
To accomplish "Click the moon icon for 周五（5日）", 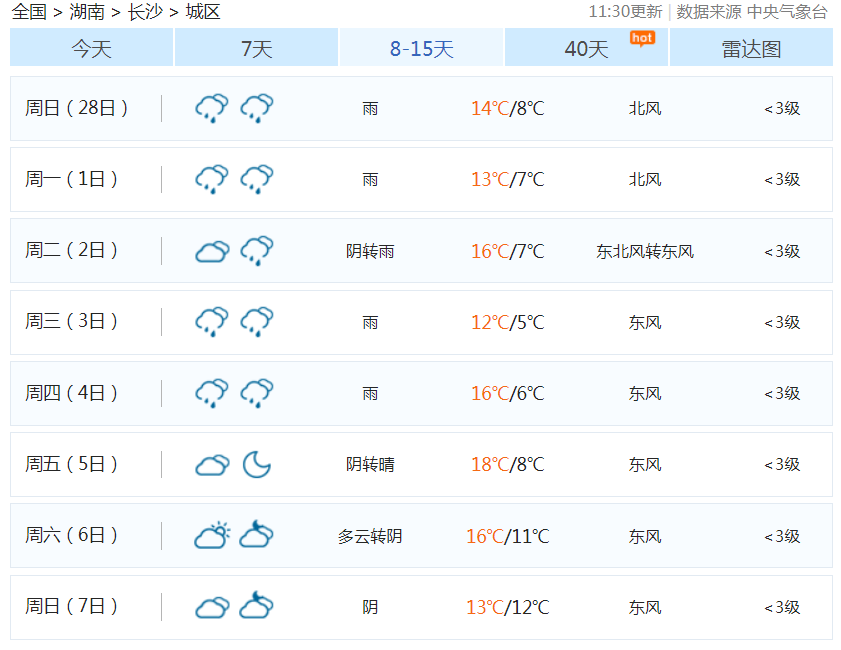I will pos(256,463).
